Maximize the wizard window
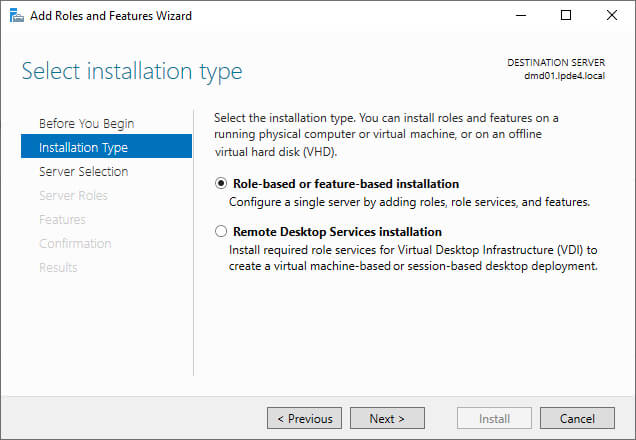This screenshot has width=636, height=440. 566,15
